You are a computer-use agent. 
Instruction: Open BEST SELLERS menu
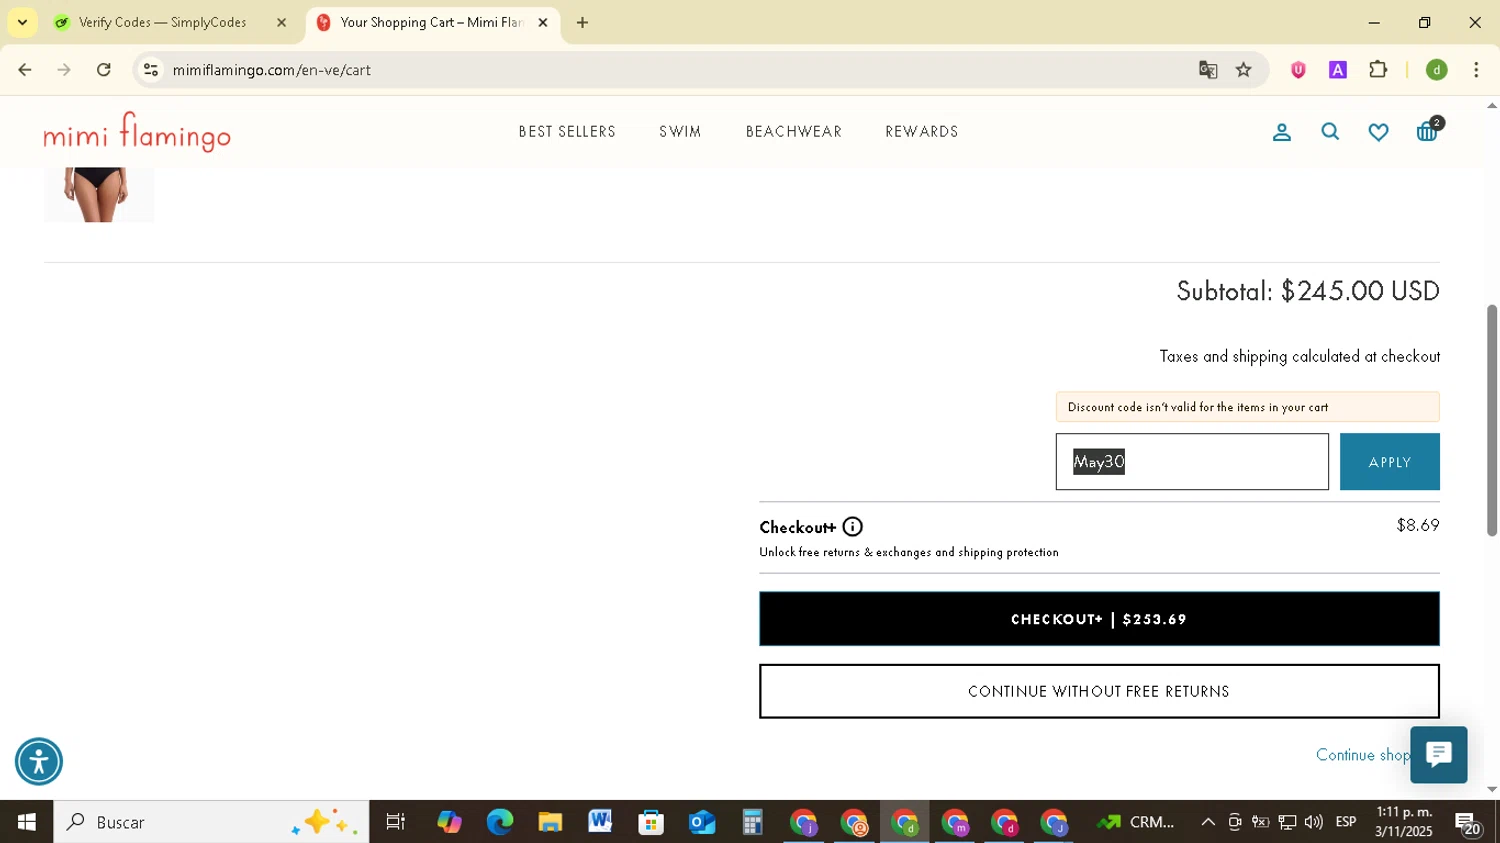pyautogui.click(x=567, y=132)
